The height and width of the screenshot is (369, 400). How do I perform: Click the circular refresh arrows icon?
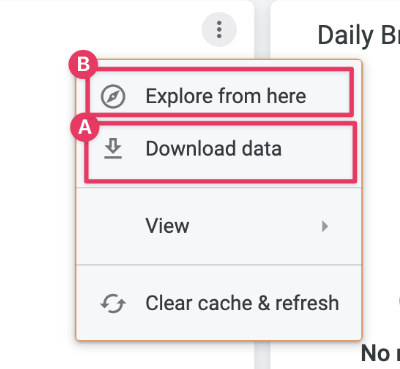click(113, 303)
